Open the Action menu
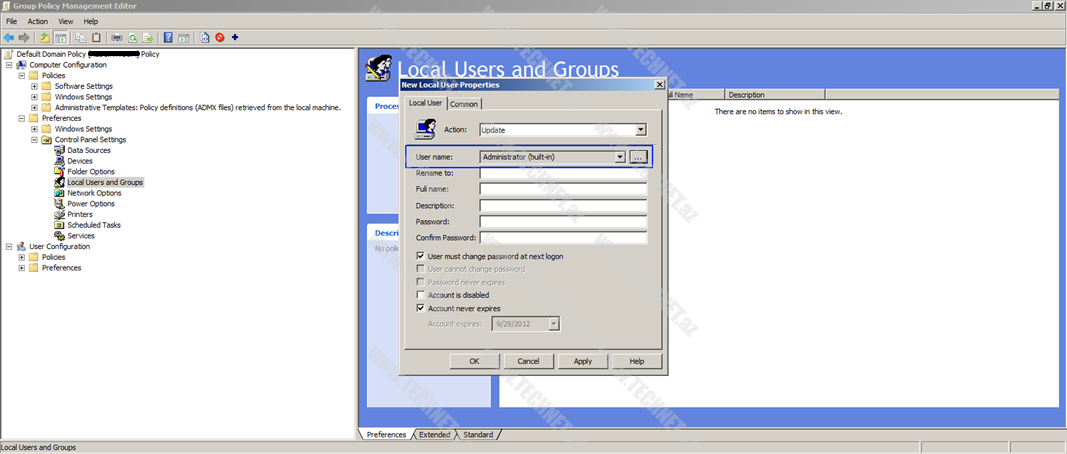1067x454 pixels. coord(37,21)
